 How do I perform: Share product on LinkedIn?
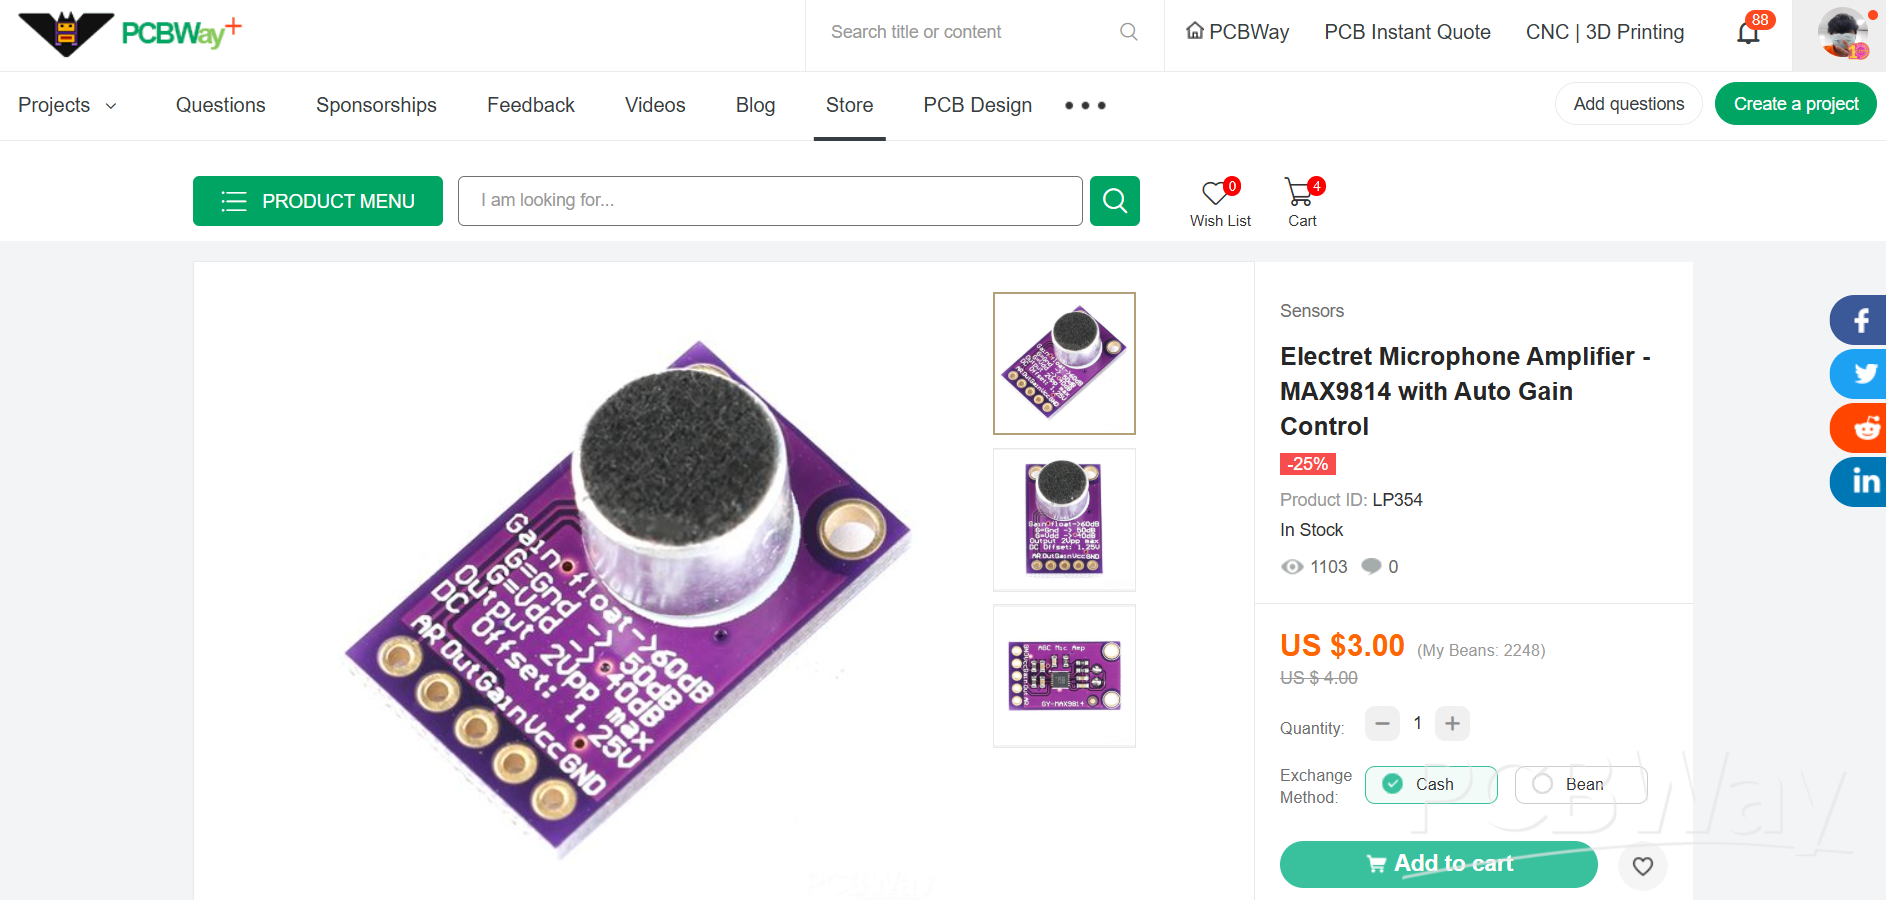click(x=1859, y=482)
